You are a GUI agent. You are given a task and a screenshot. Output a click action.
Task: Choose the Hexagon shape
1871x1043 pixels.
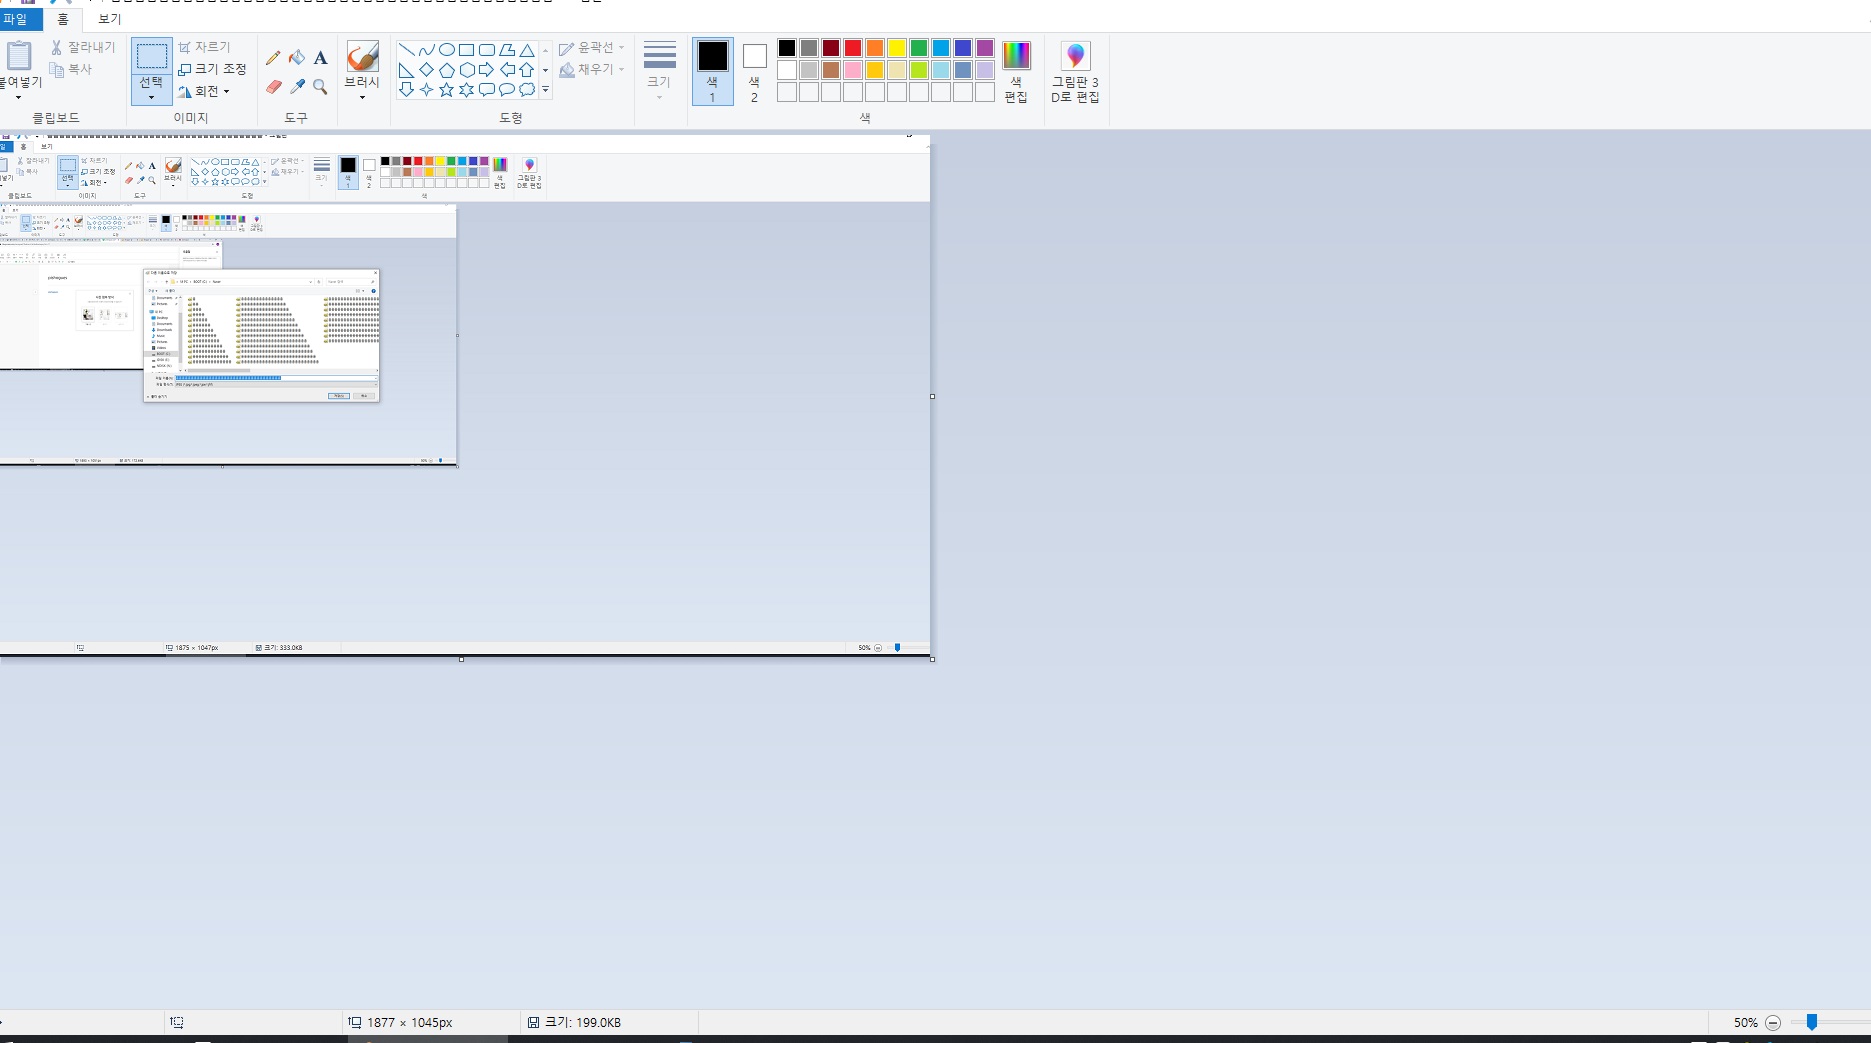(466, 70)
